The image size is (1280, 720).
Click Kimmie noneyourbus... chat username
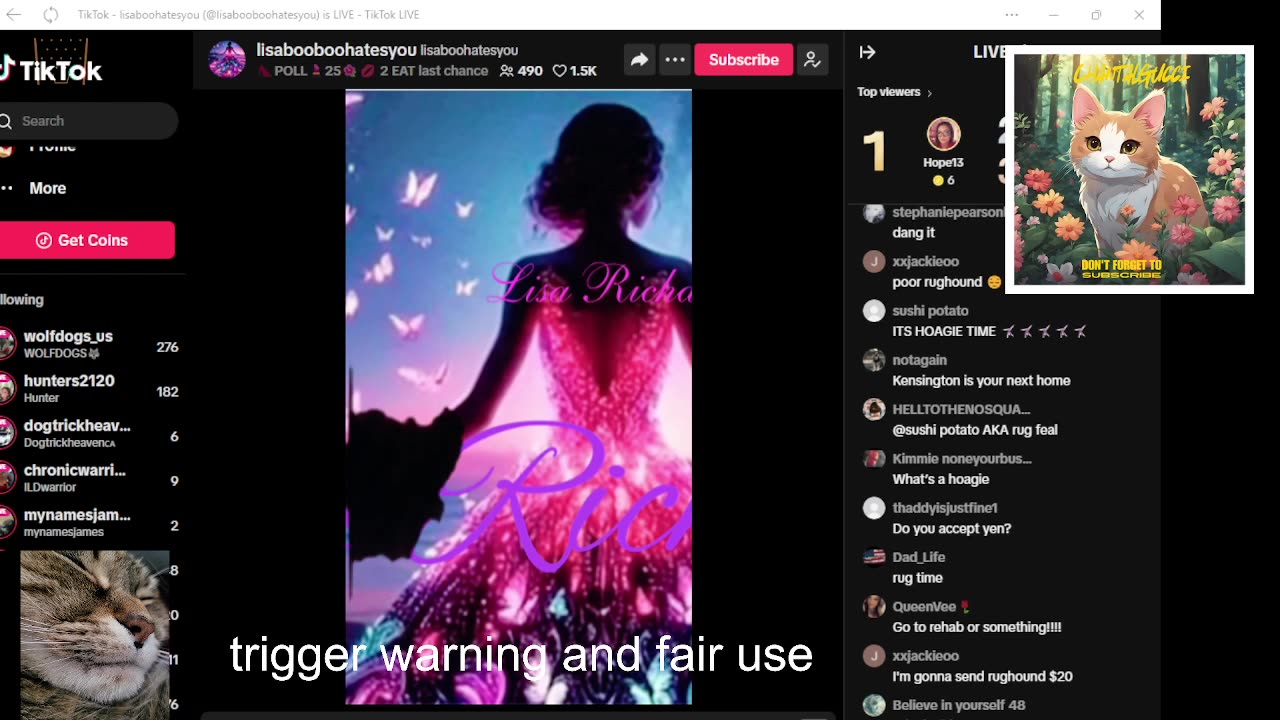pyautogui.click(x=962, y=458)
